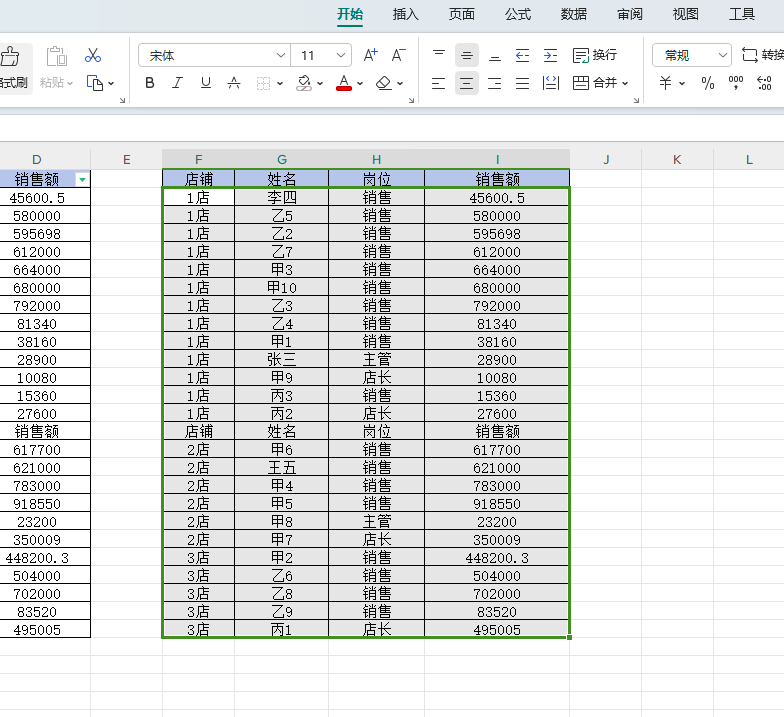Image resolution: width=784 pixels, height=717 pixels.
Task: Click the Cut scissors icon
Action: [x=93, y=55]
